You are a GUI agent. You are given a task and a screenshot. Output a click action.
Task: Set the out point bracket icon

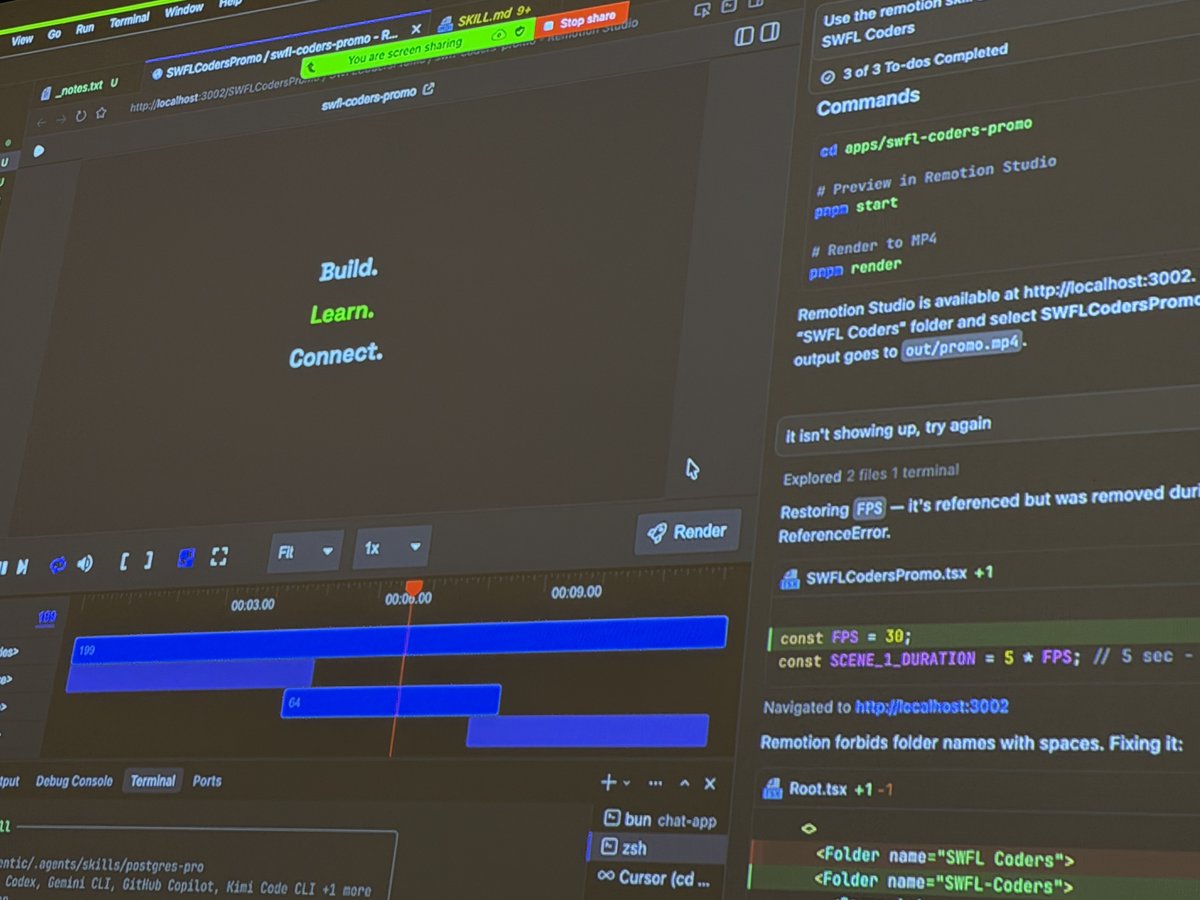point(148,559)
